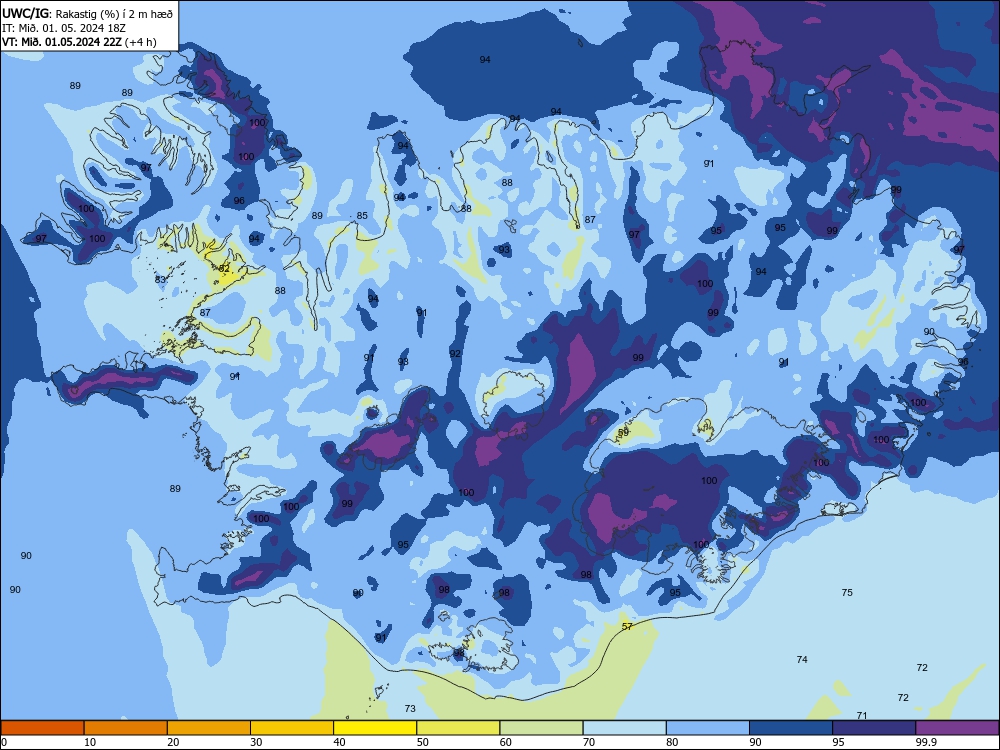Viewport: 1000px width, 750px height.
Task: Pick the bright yellow 40–50 legend swatch
Action: tap(375, 728)
